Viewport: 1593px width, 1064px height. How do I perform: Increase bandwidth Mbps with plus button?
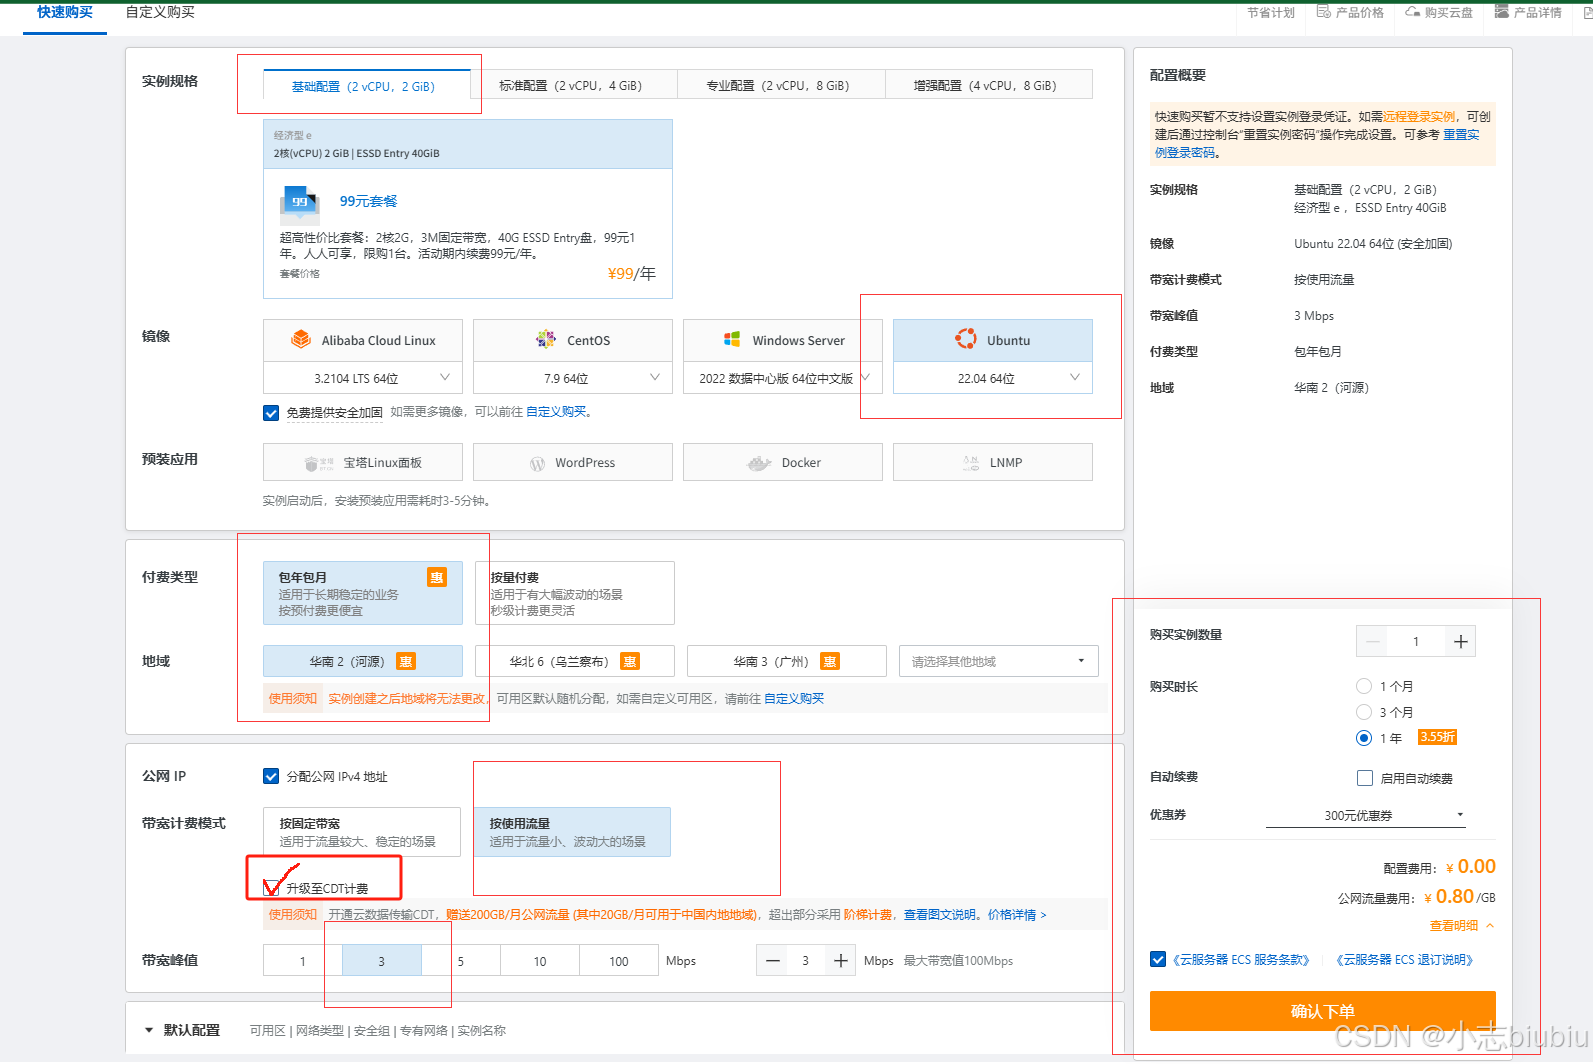pyautogui.click(x=841, y=961)
